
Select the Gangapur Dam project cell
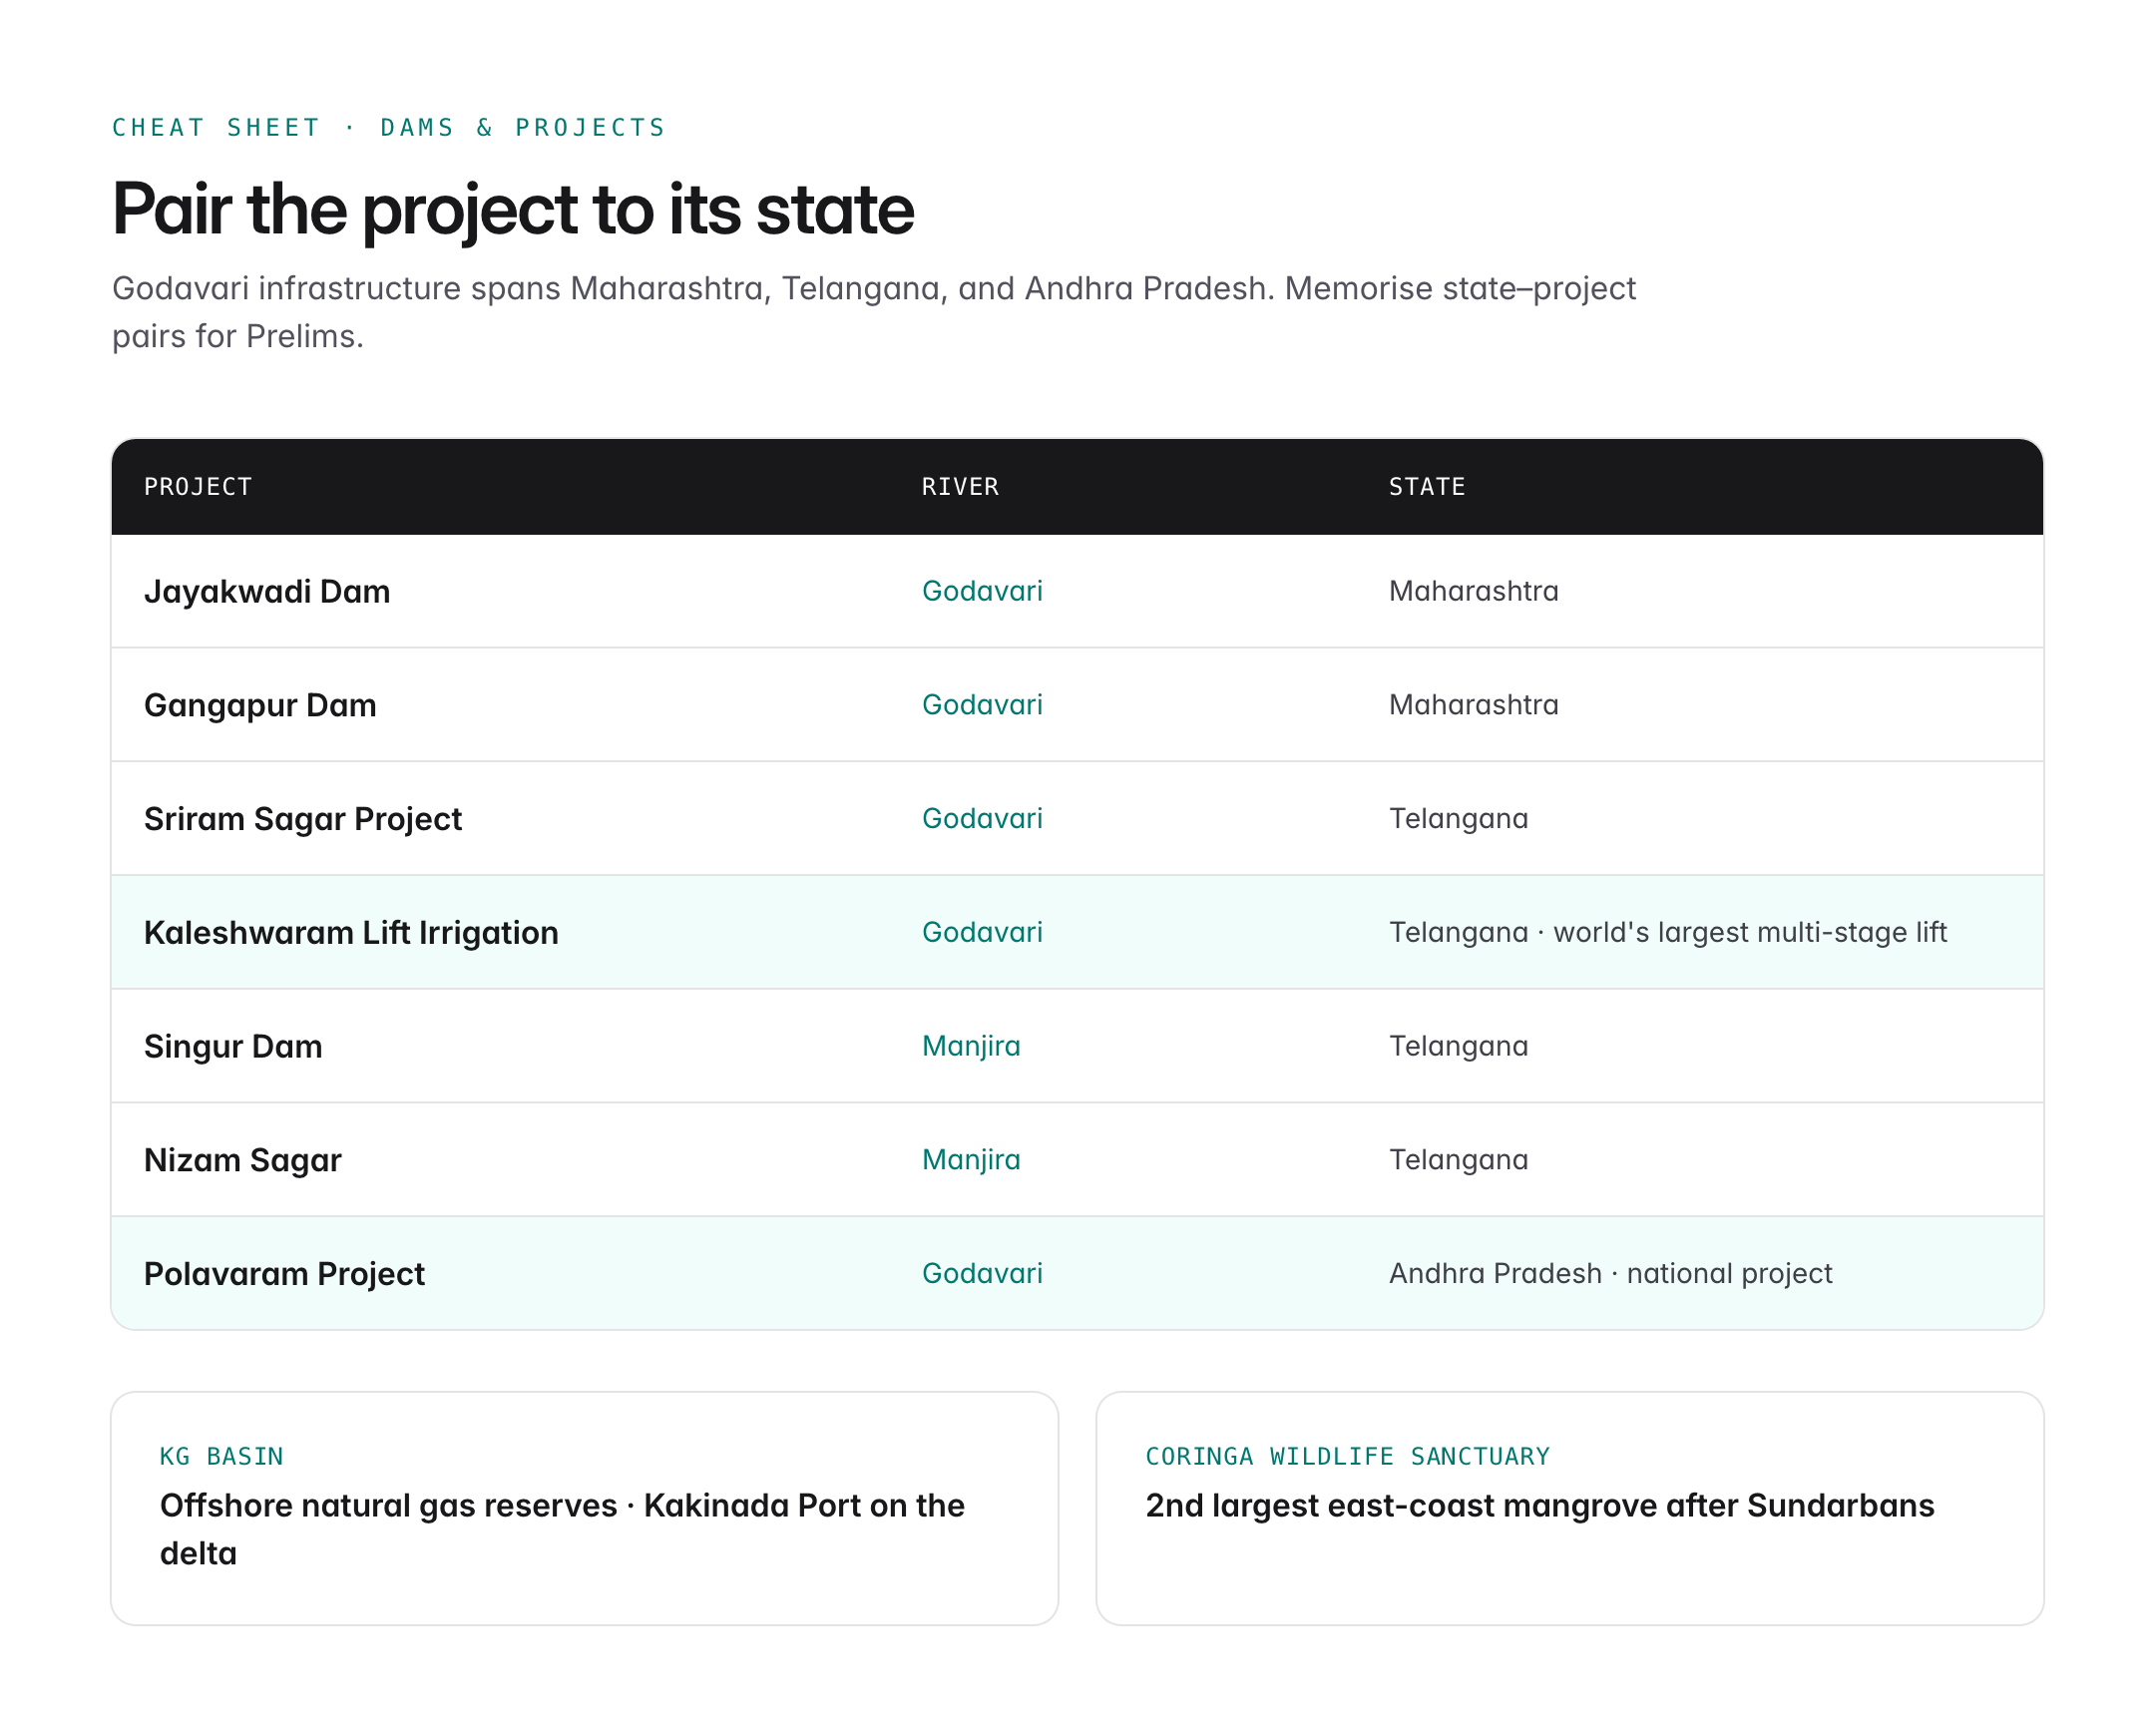point(260,706)
